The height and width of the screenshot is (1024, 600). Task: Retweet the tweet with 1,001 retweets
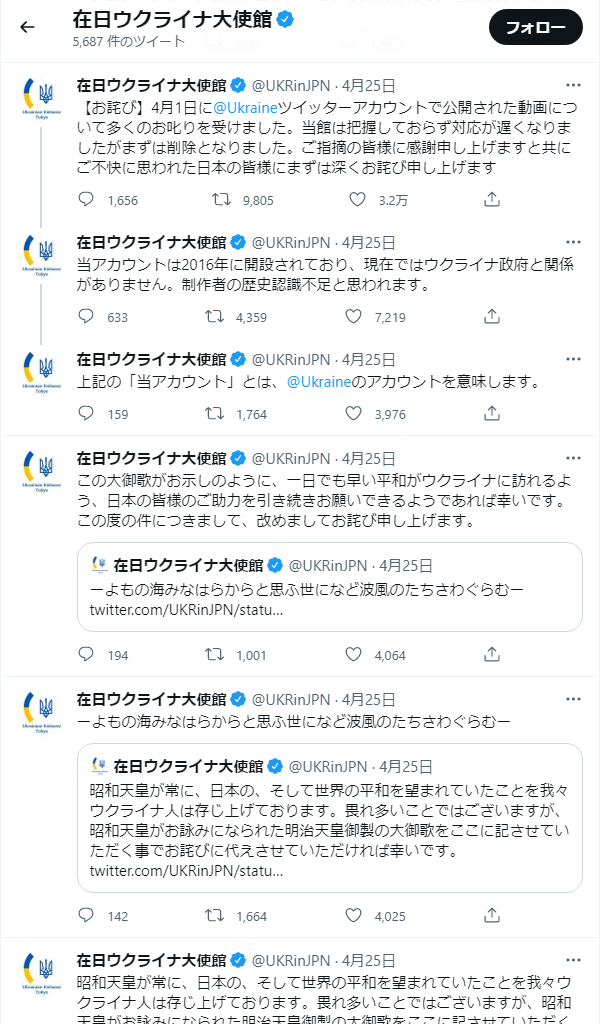pos(214,654)
